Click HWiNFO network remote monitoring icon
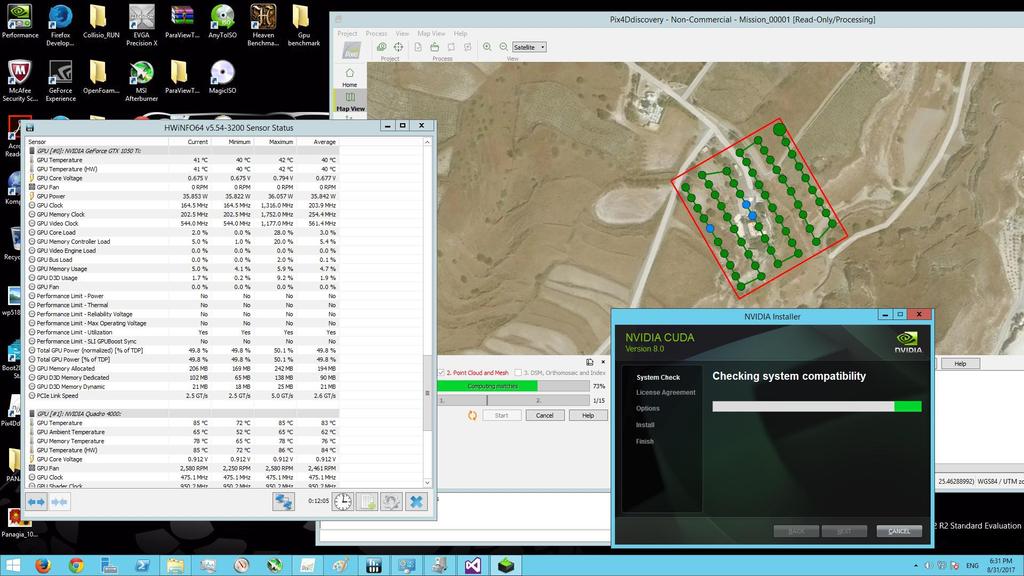Viewport: 1024px width, 576px height. coord(283,502)
